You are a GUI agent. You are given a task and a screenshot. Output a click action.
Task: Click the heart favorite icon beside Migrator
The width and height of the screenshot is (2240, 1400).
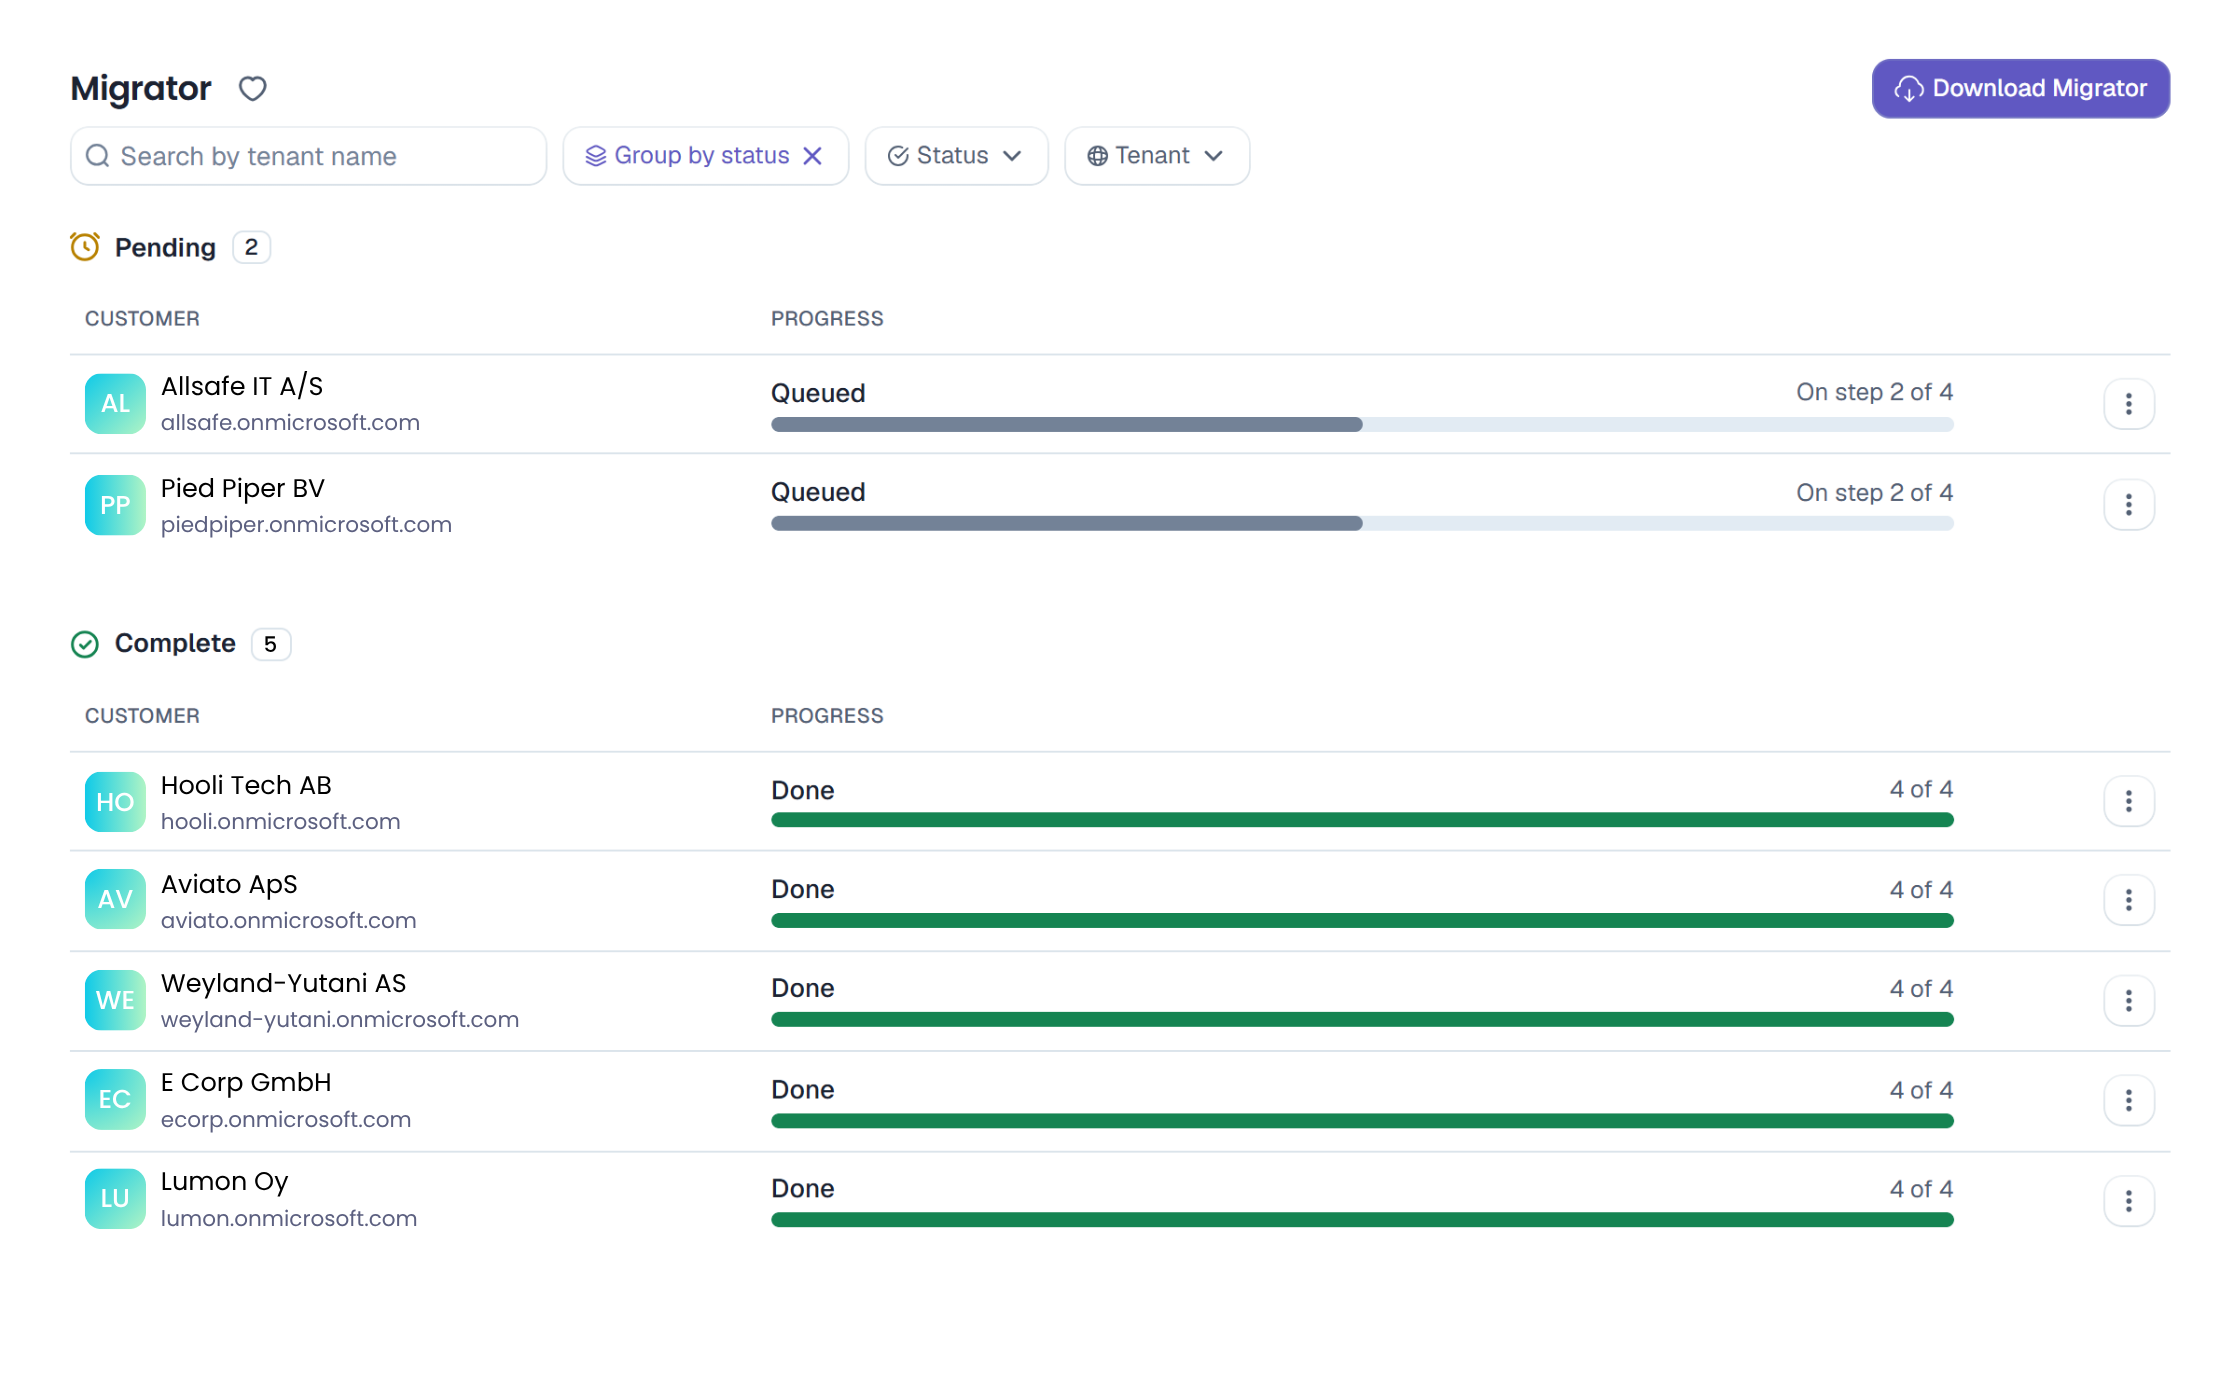point(252,89)
